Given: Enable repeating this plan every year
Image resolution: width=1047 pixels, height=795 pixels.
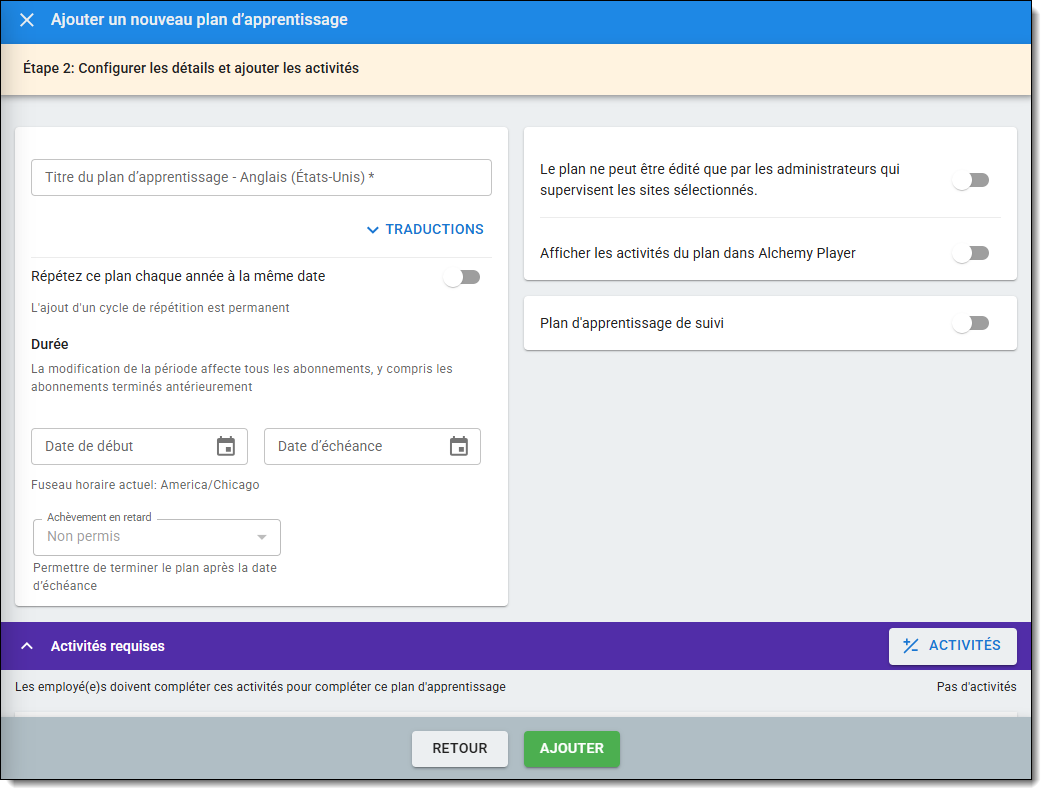Looking at the screenshot, I should click(462, 277).
